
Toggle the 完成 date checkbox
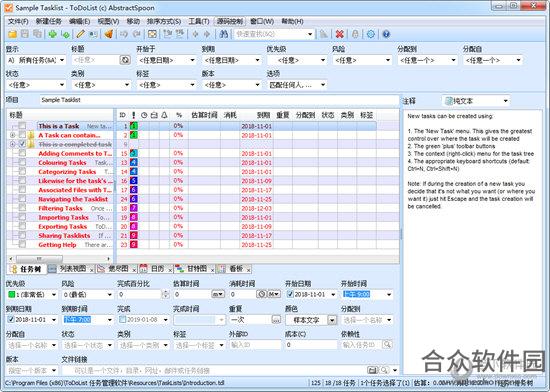(122, 319)
